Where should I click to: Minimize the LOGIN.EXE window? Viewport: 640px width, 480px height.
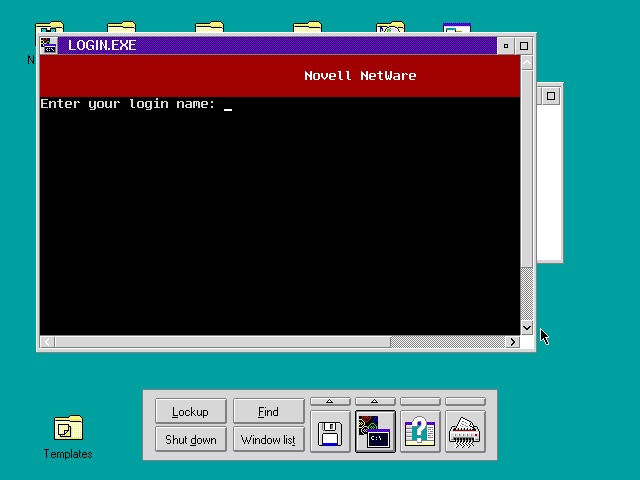click(x=506, y=46)
